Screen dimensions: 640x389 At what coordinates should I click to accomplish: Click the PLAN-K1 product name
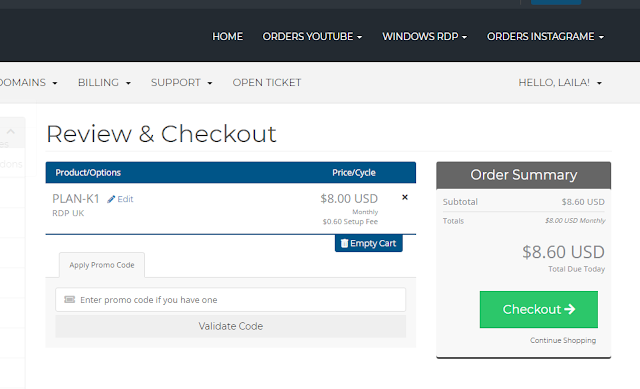click(76, 199)
